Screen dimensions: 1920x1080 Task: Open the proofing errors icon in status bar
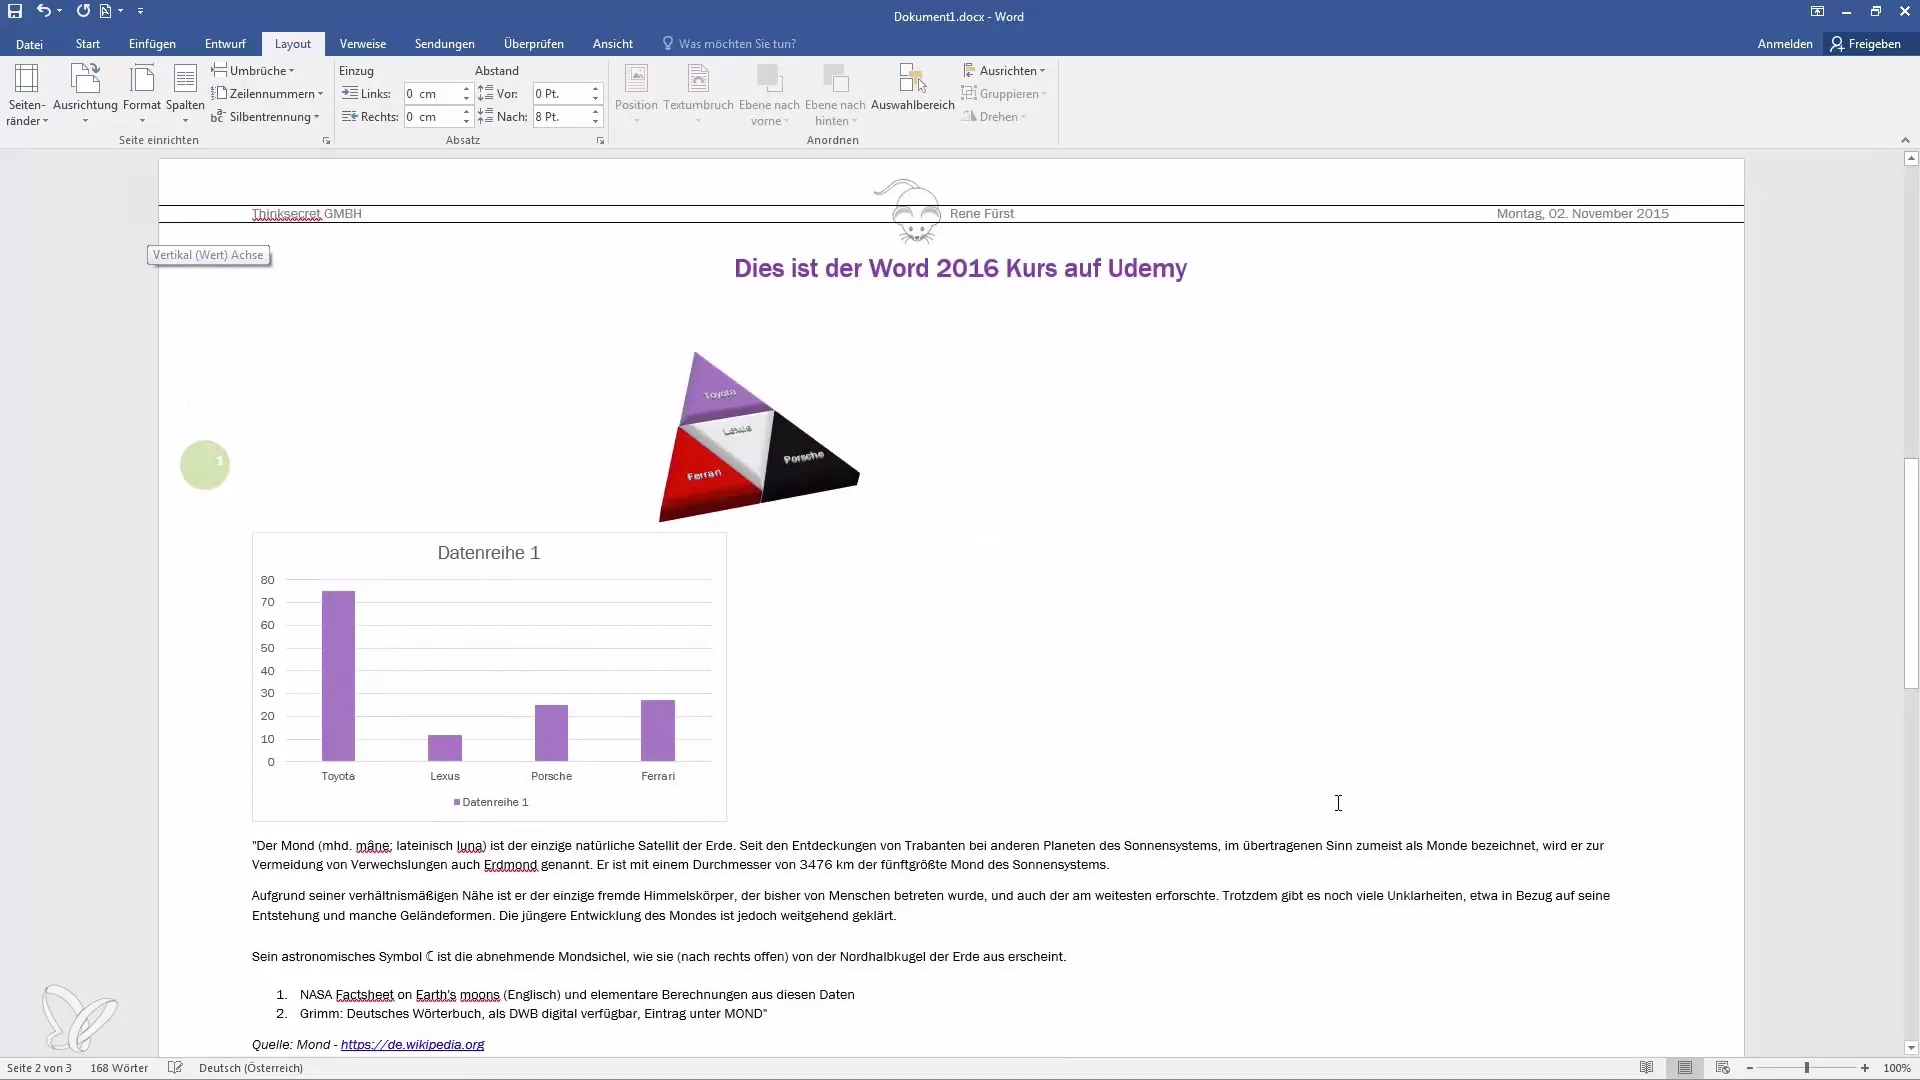pyautogui.click(x=175, y=1068)
